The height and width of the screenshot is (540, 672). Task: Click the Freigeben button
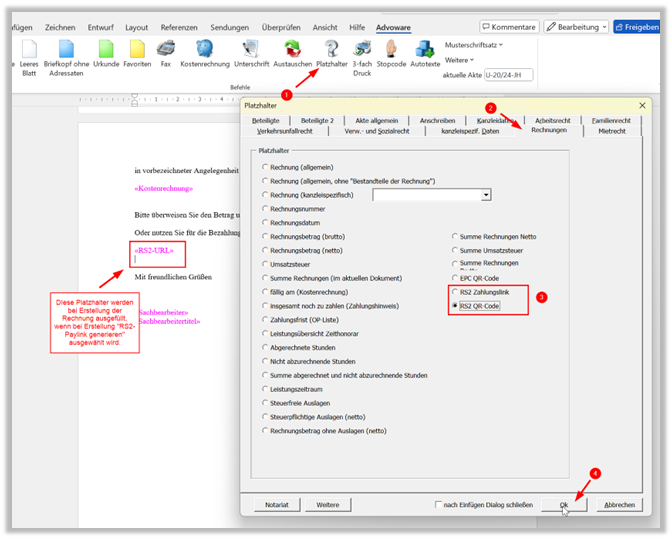(x=637, y=27)
